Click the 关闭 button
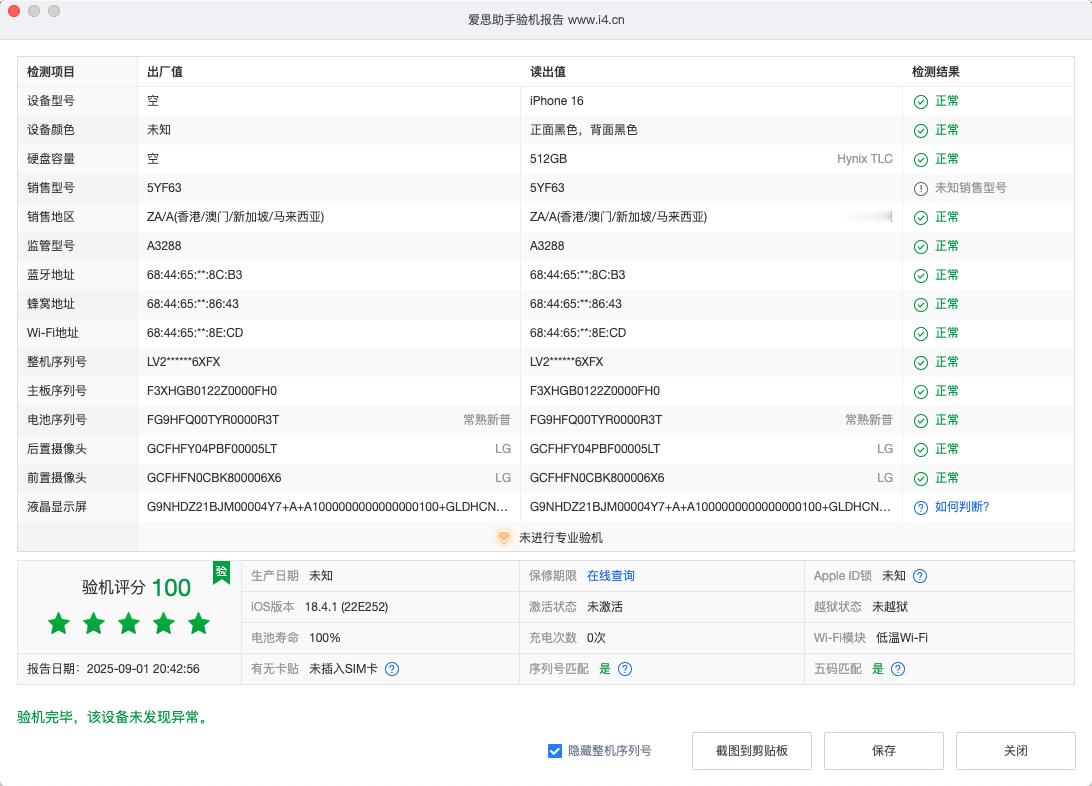 coord(1015,750)
